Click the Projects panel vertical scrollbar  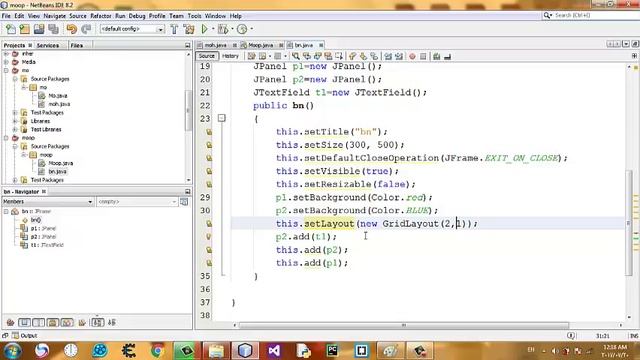point(188,110)
